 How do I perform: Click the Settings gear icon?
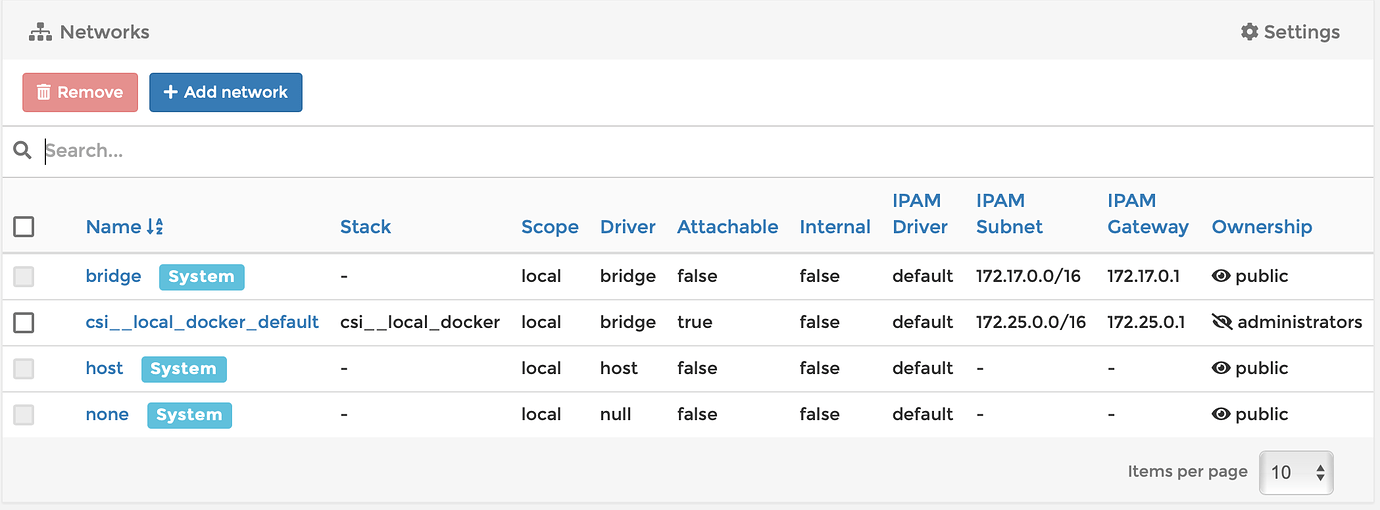coord(1249,32)
